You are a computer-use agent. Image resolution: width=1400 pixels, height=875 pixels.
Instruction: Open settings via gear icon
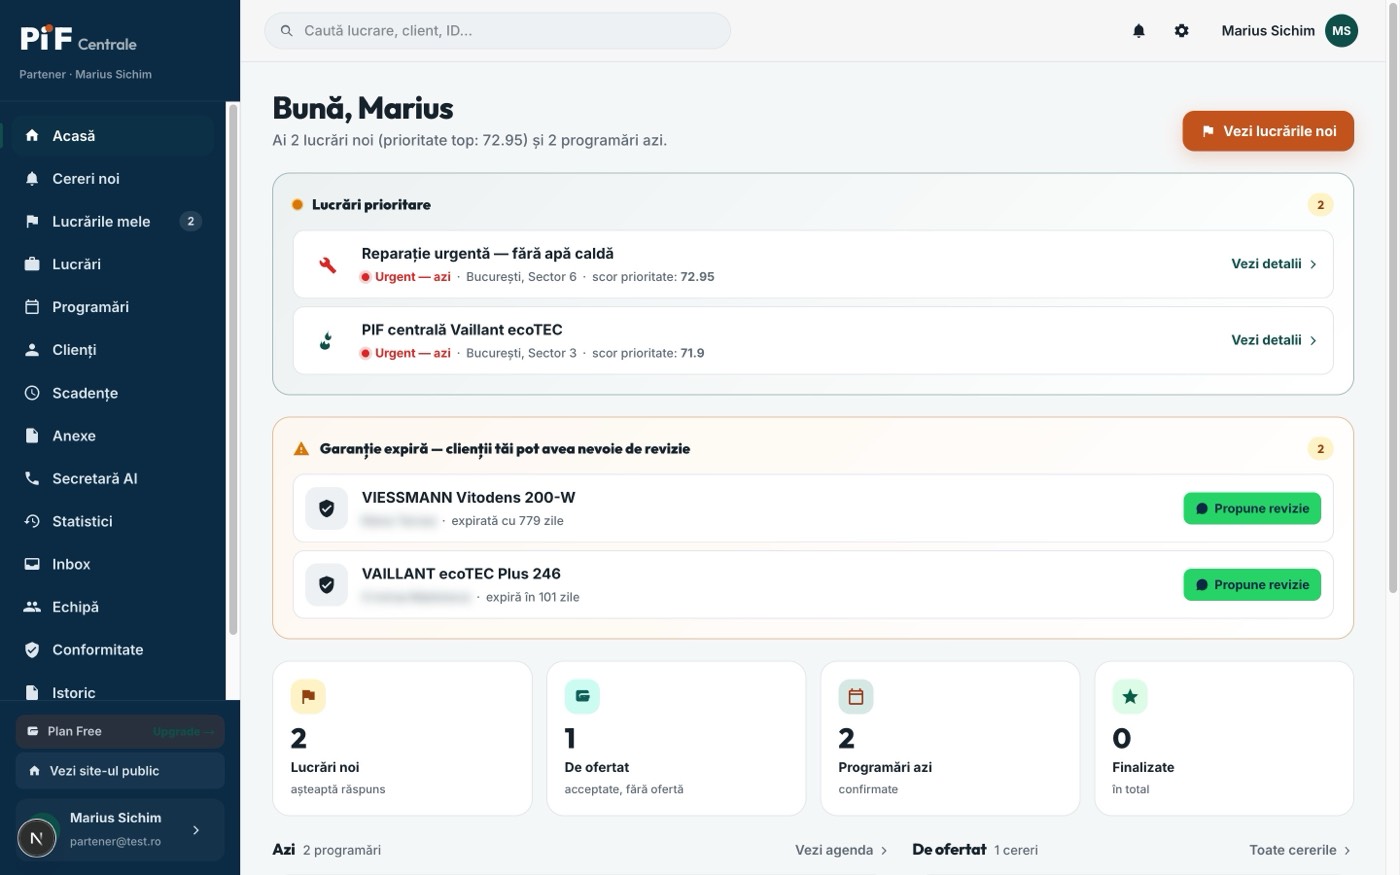pyautogui.click(x=1181, y=31)
